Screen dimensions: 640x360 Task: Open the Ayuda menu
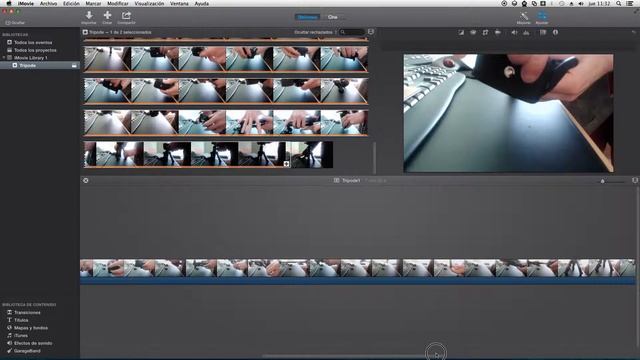202,3
